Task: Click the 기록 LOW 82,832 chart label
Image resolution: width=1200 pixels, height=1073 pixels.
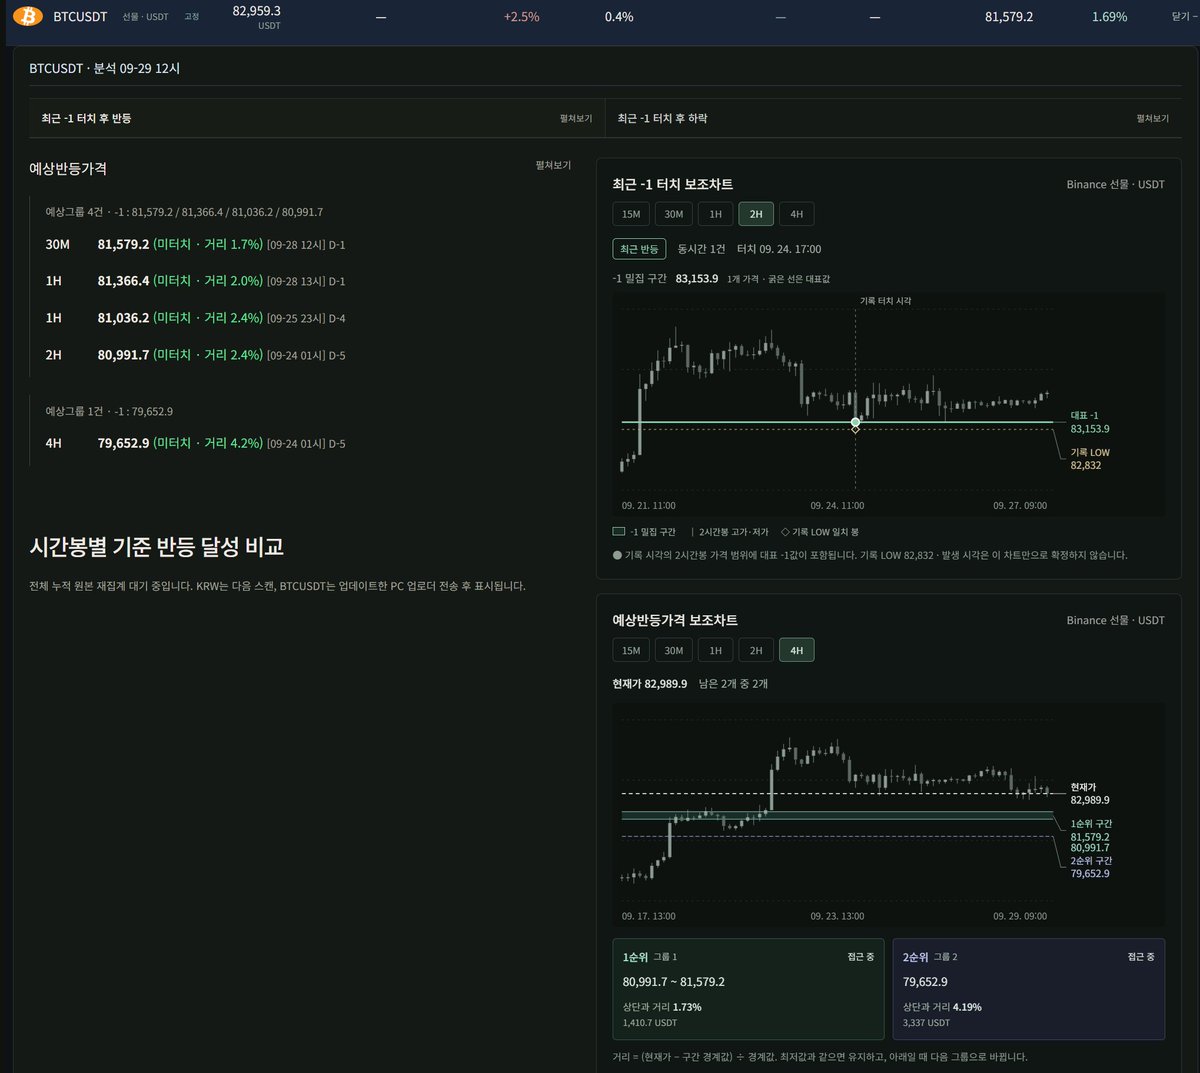Action: click(x=1090, y=459)
